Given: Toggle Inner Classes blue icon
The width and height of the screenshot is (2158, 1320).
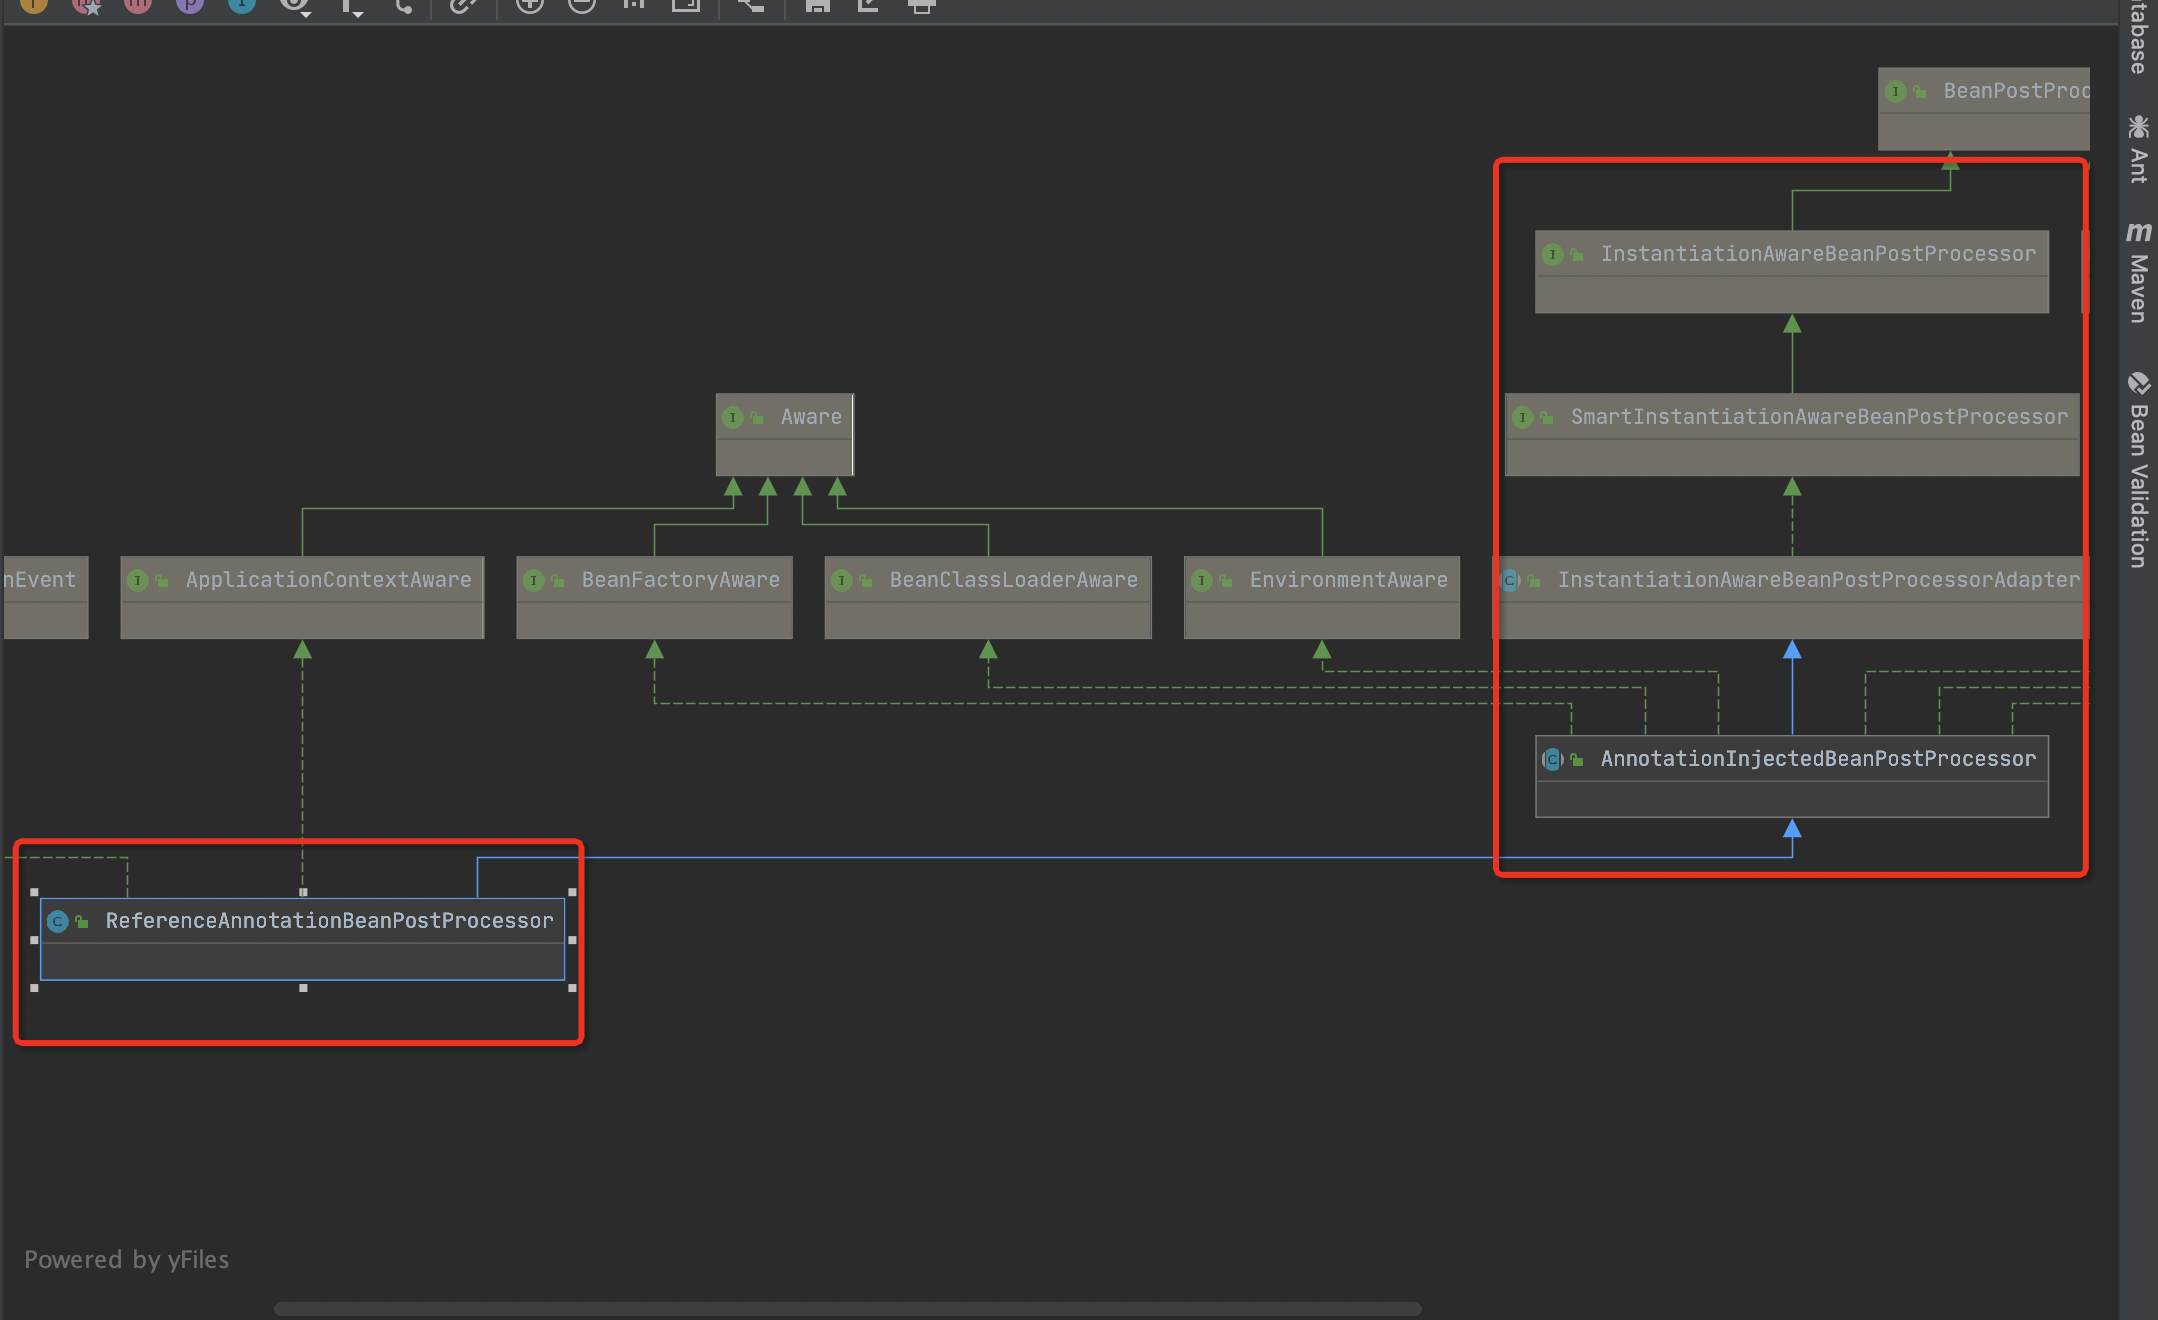Looking at the screenshot, I should 242,4.
